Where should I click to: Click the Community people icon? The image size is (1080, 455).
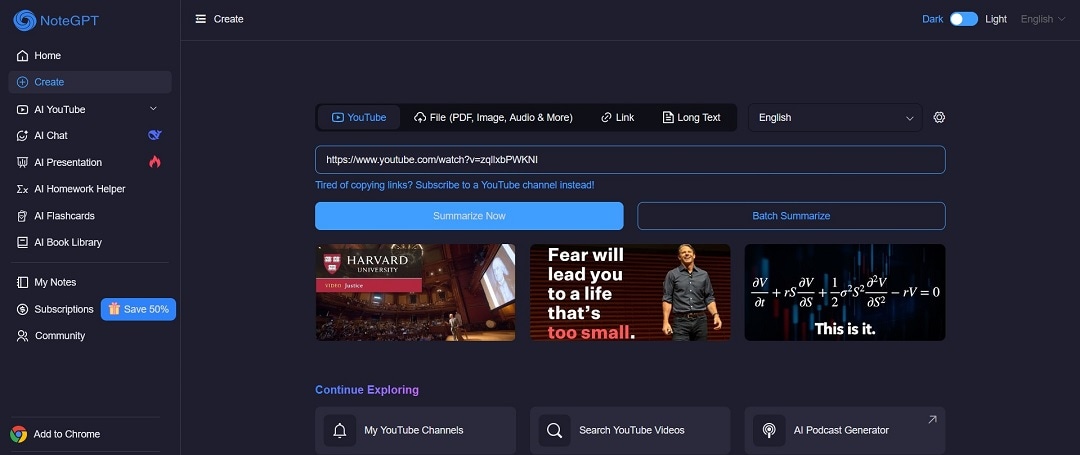pos(22,336)
